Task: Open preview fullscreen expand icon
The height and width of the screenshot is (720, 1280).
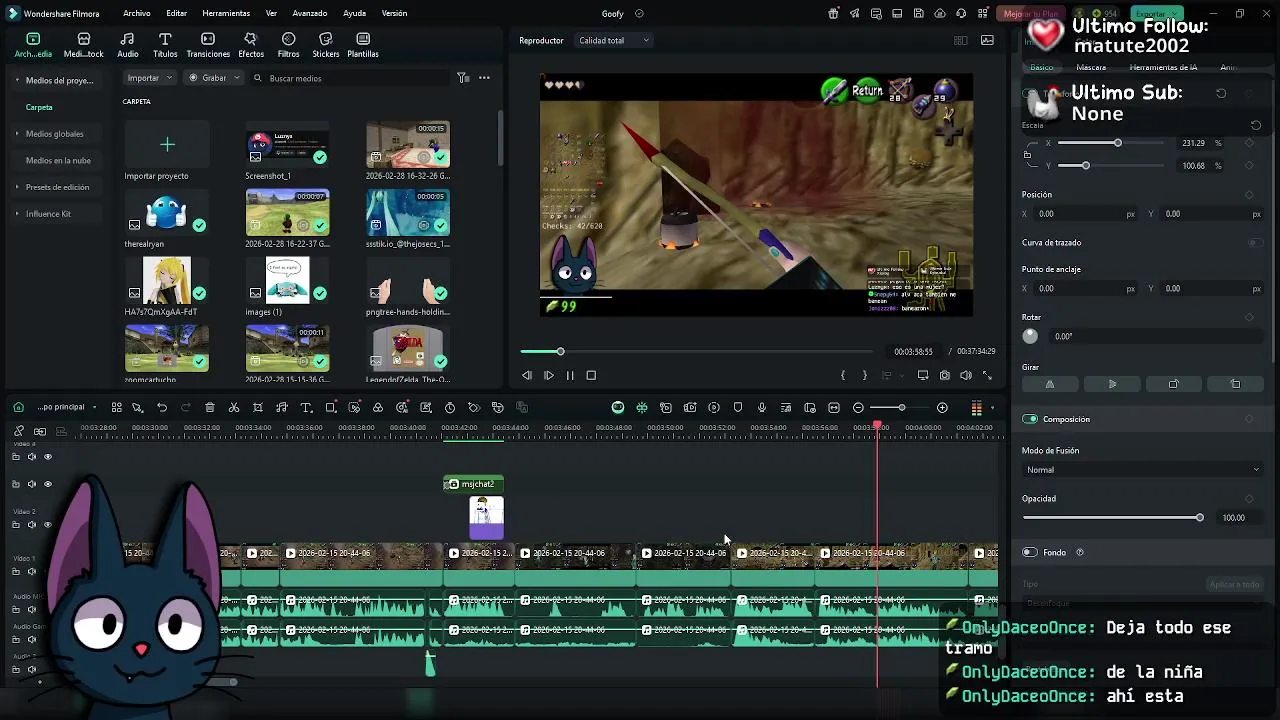Action: [x=987, y=376]
